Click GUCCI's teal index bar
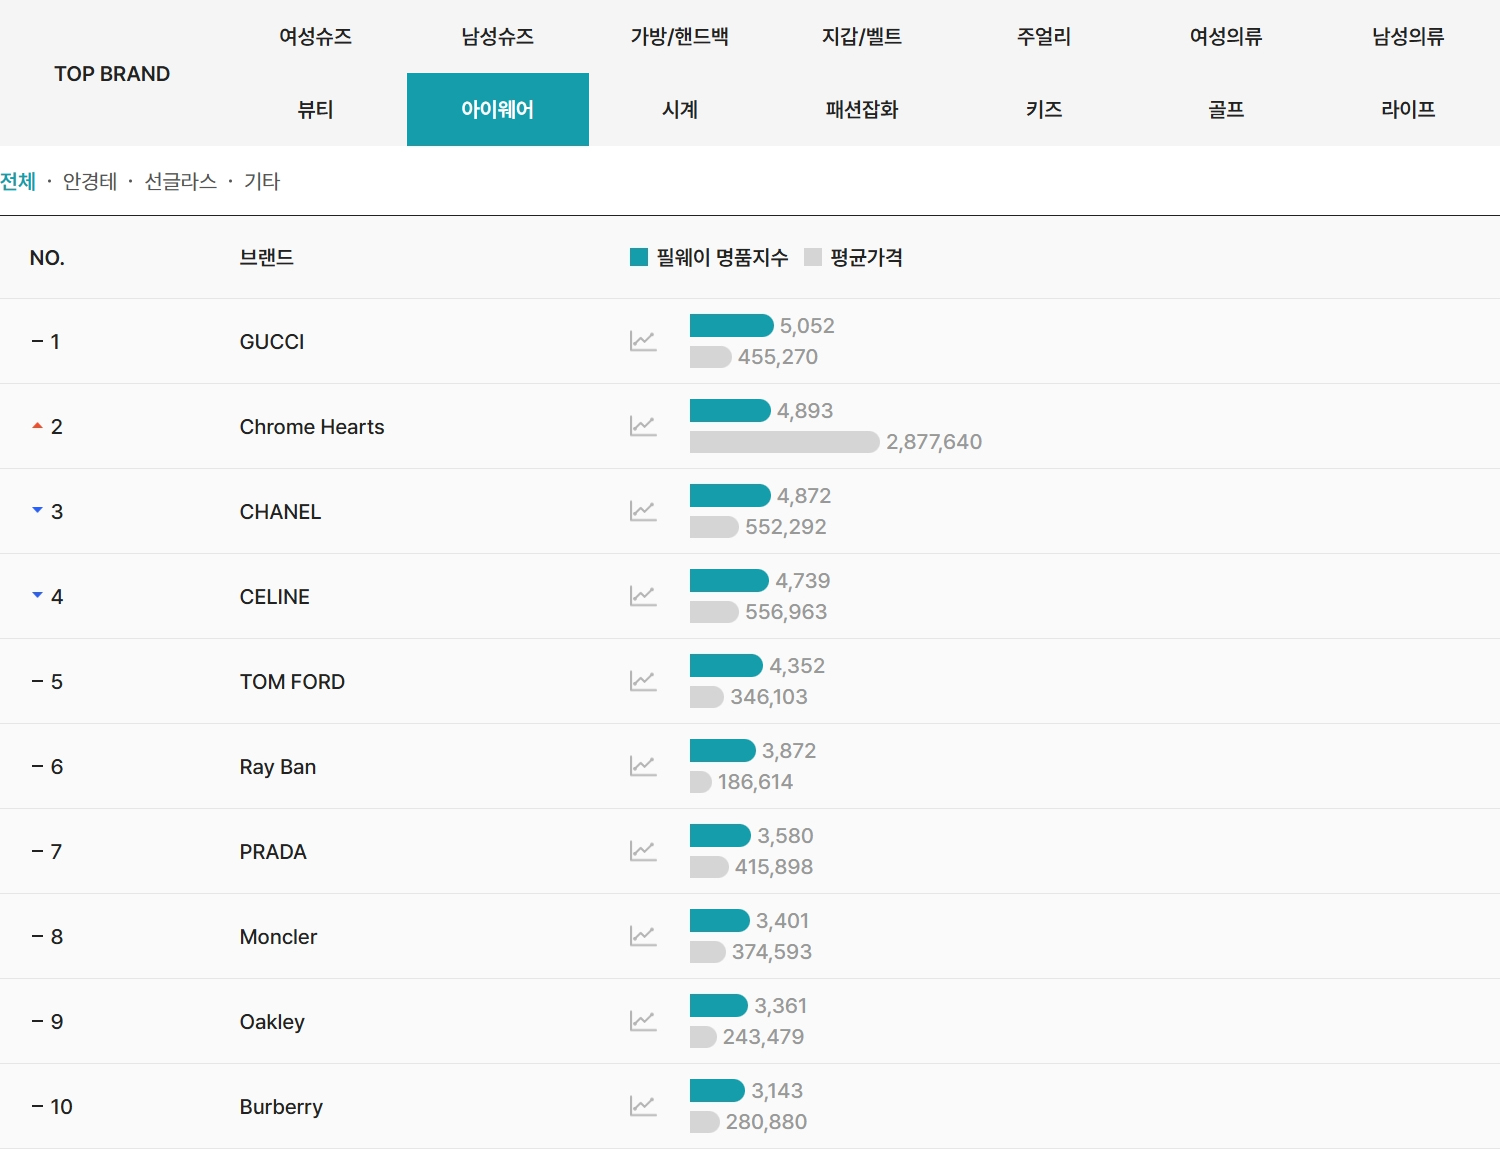This screenshot has height=1149, width=1500. [731, 326]
